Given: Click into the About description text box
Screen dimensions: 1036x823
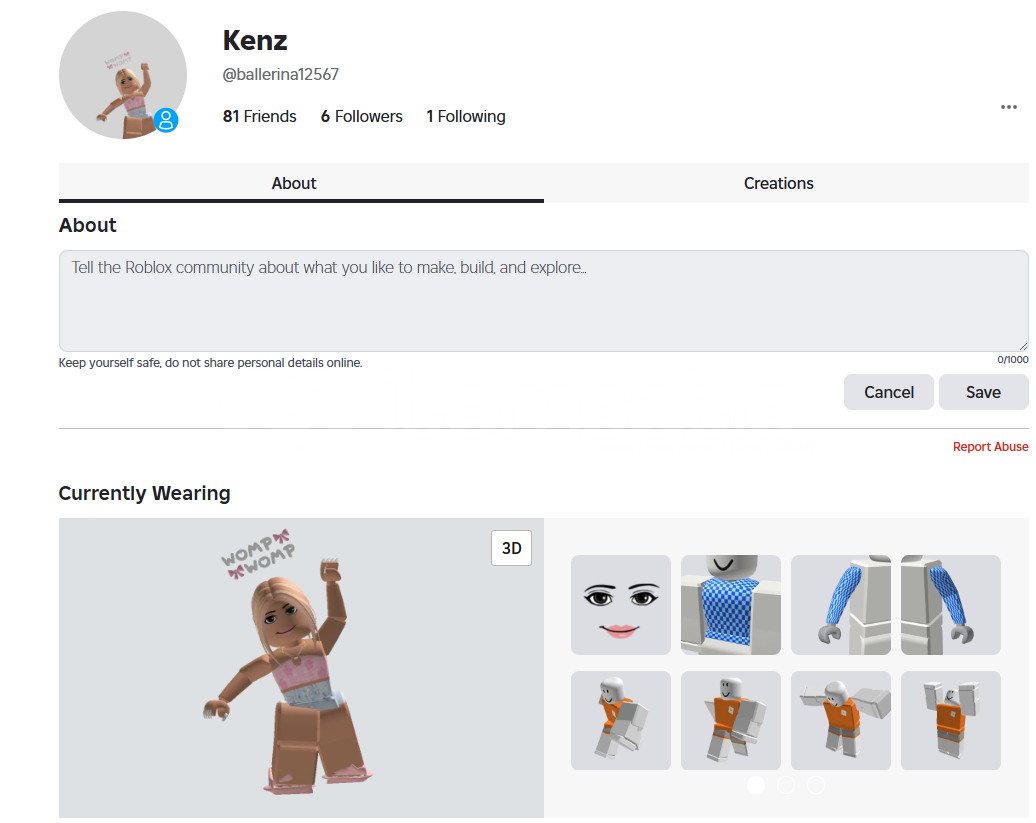Looking at the screenshot, I should [x=543, y=301].
